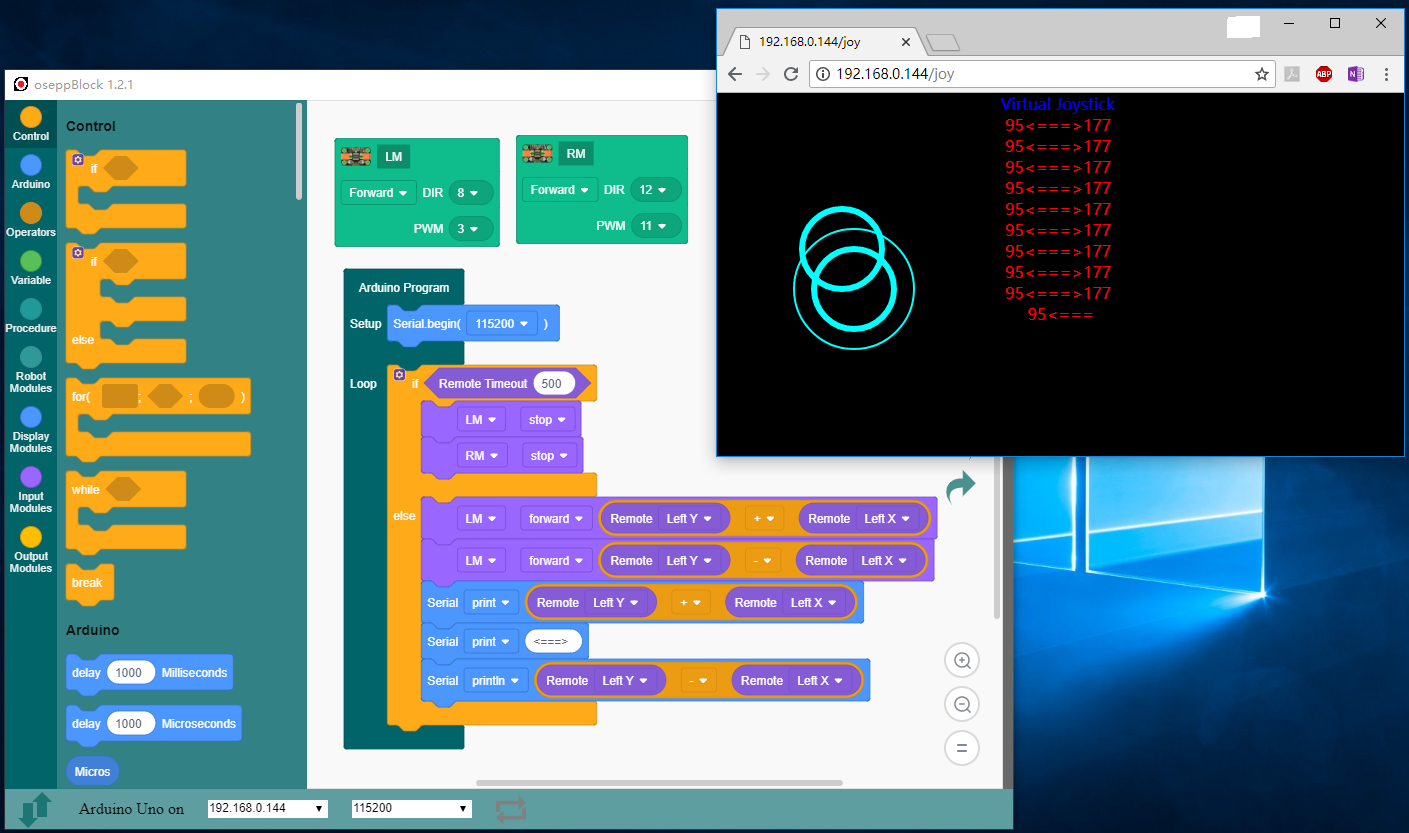Click the Remote Timeout 500 value field
The height and width of the screenshot is (833, 1409).
pyautogui.click(x=554, y=383)
